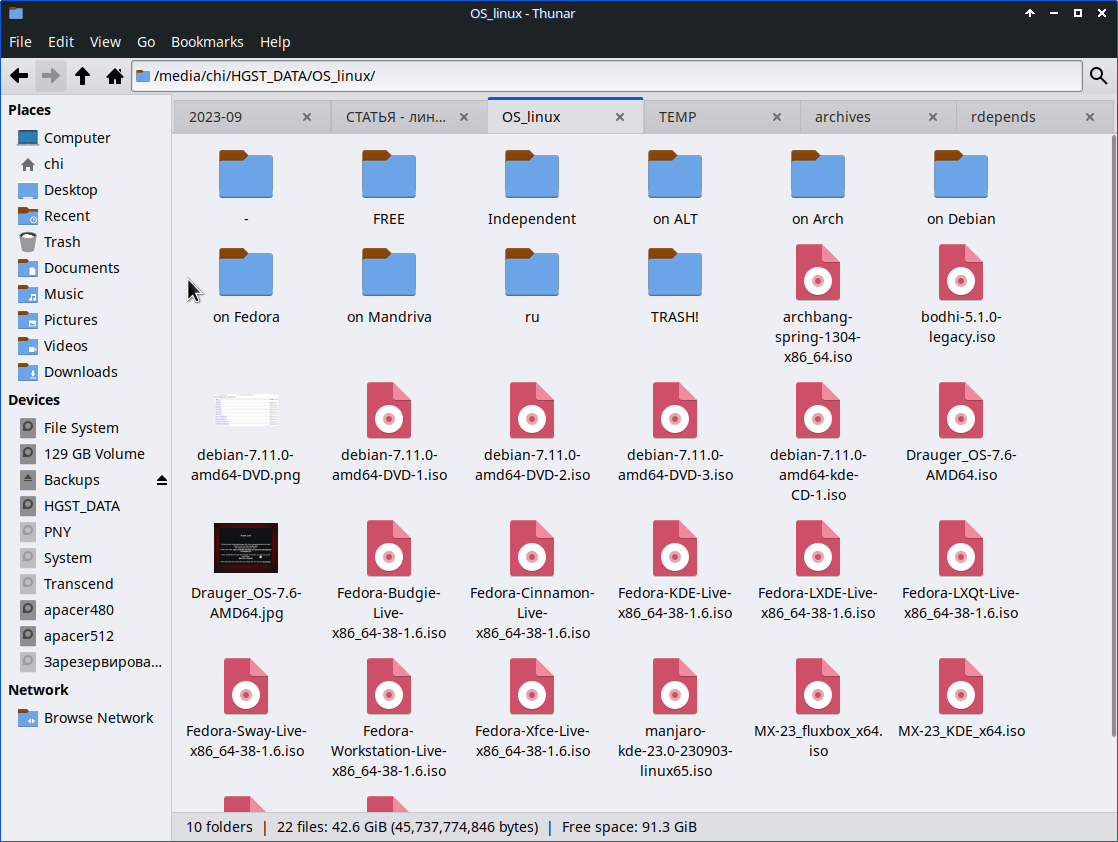Open Drauger_OS-7.6-AMD64.jpg thumbnail
The width and height of the screenshot is (1118, 842).
[246, 548]
